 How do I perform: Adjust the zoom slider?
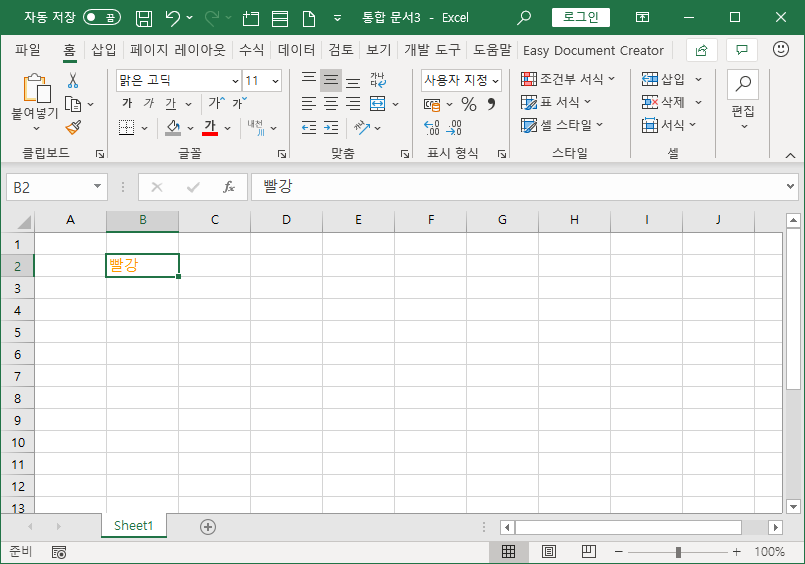point(678,552)
